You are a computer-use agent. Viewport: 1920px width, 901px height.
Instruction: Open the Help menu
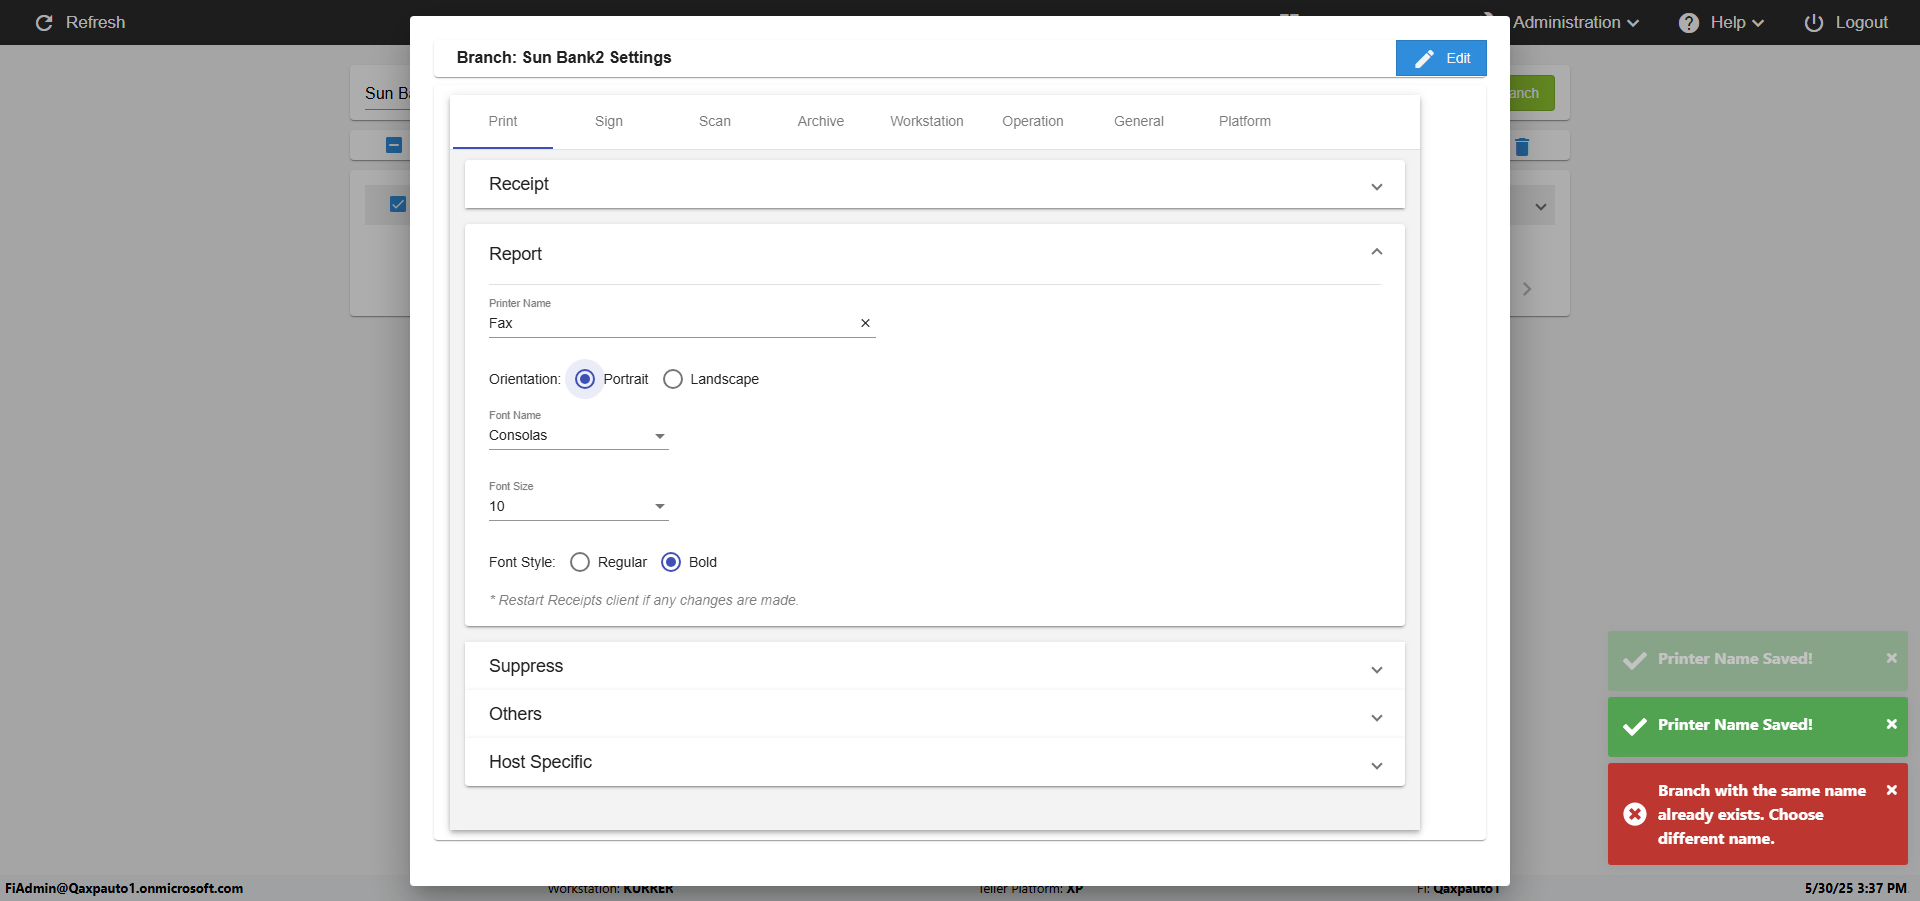(x=1720, y=22)
